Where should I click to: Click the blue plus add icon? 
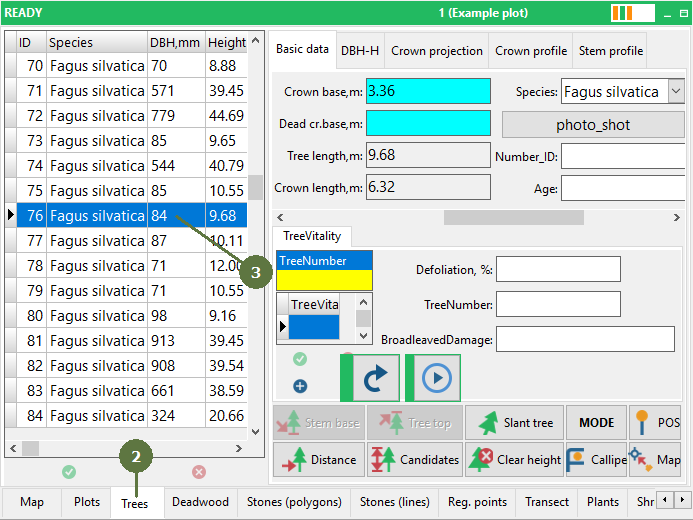[x=300, y=386]
